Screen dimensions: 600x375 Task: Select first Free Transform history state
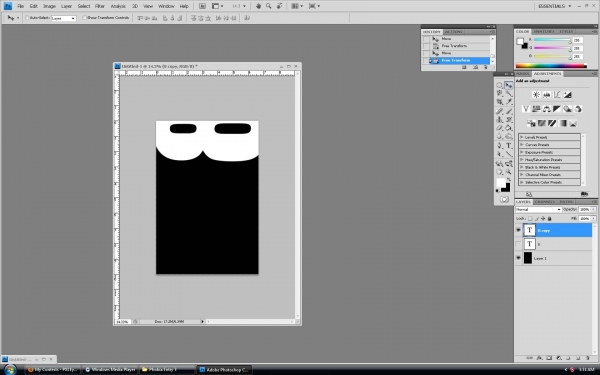[456, 46]
